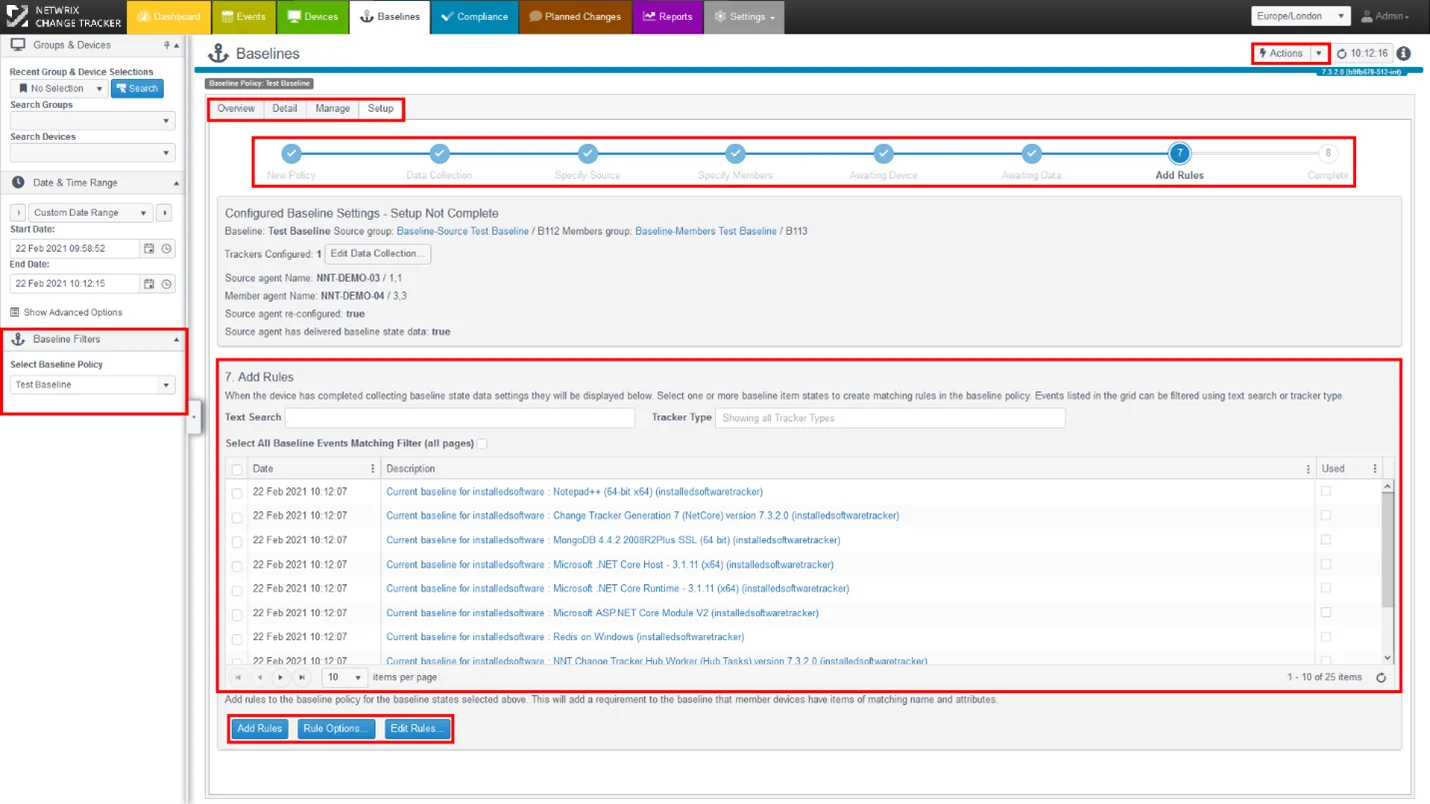Click the info icon beside the clock
The image size is (1430, 804).
1404,54
